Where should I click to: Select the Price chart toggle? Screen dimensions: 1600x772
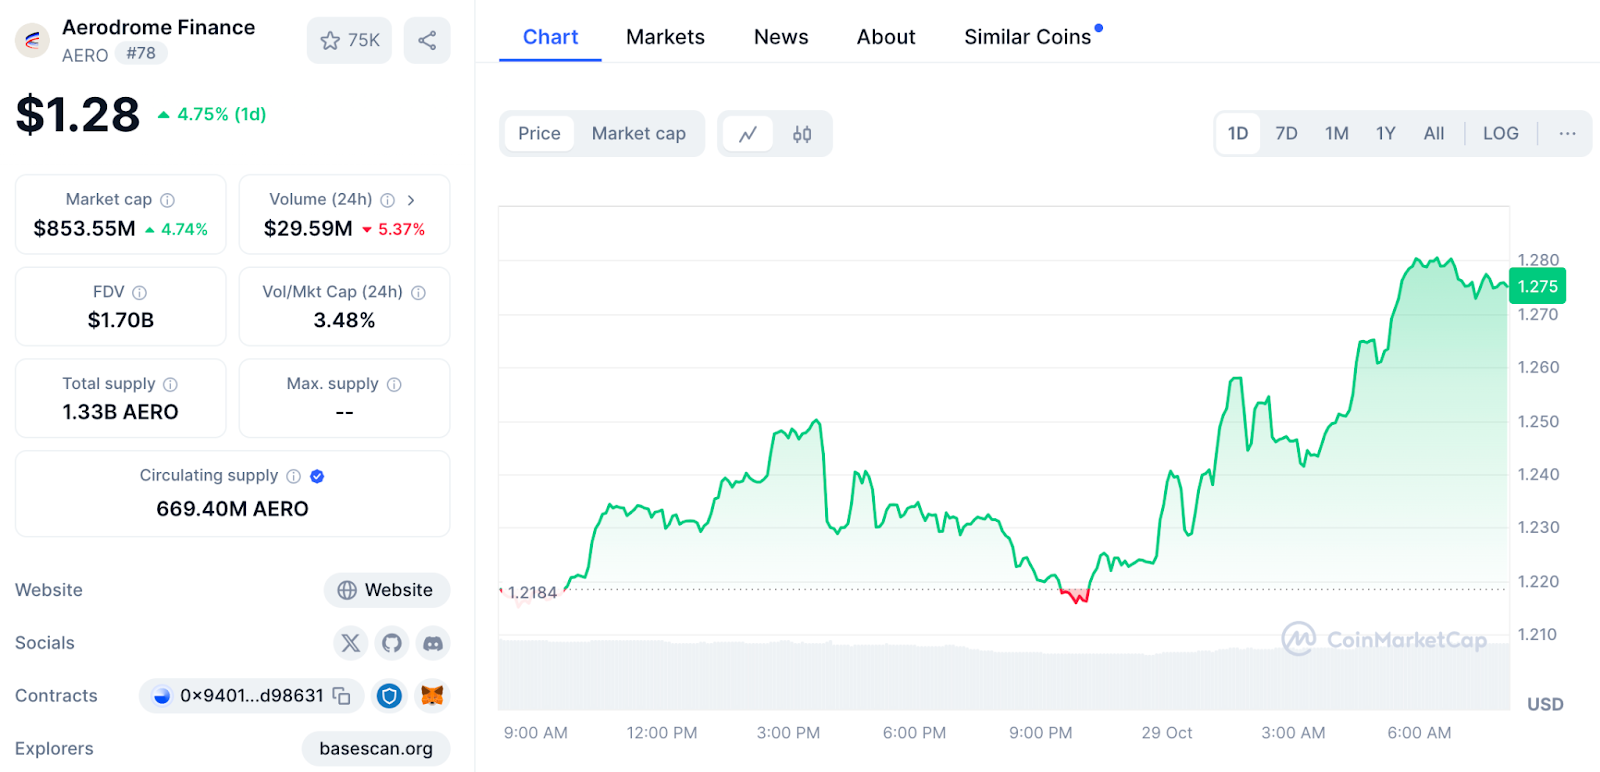point(539,134)
